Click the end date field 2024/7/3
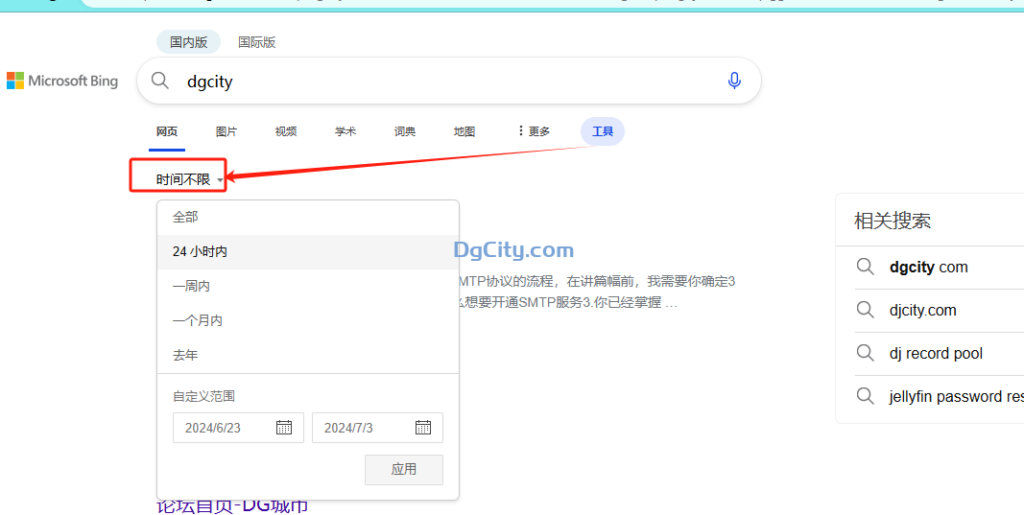Image resolution: width=1024 pixels, height=515 pixels. pos(377,428)
